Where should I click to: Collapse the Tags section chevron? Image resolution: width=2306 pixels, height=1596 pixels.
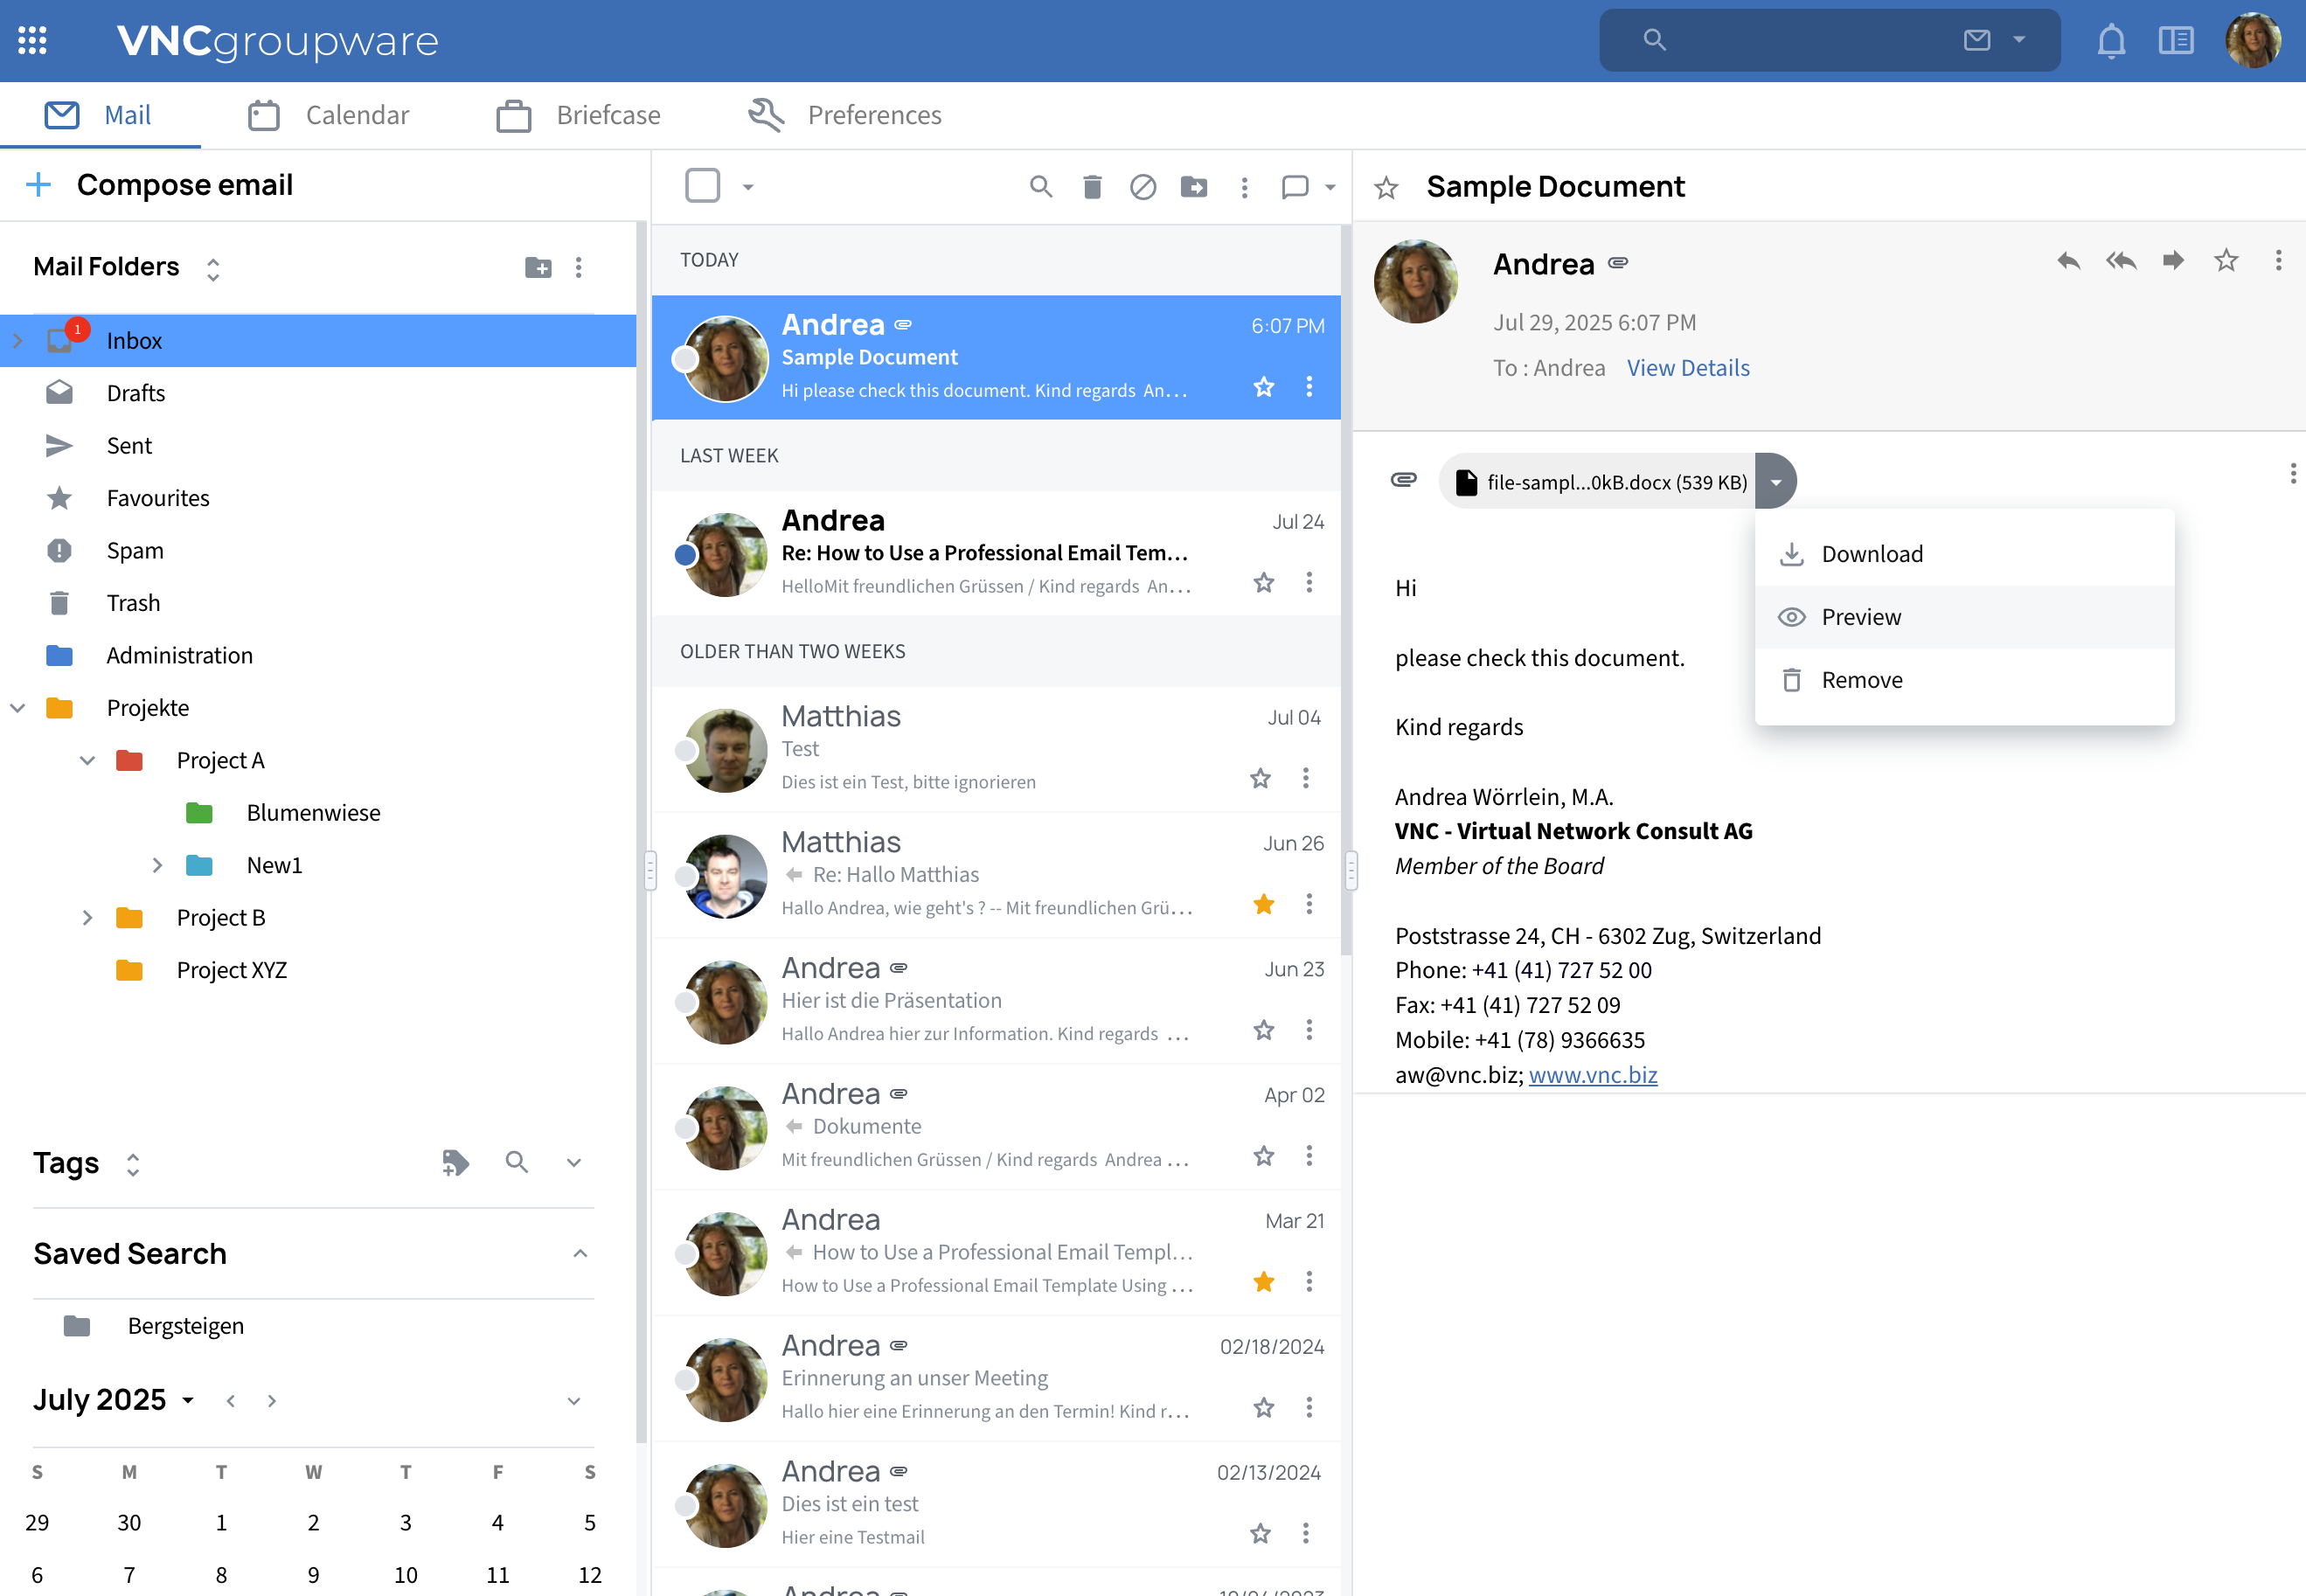[x=573, y=1163]
